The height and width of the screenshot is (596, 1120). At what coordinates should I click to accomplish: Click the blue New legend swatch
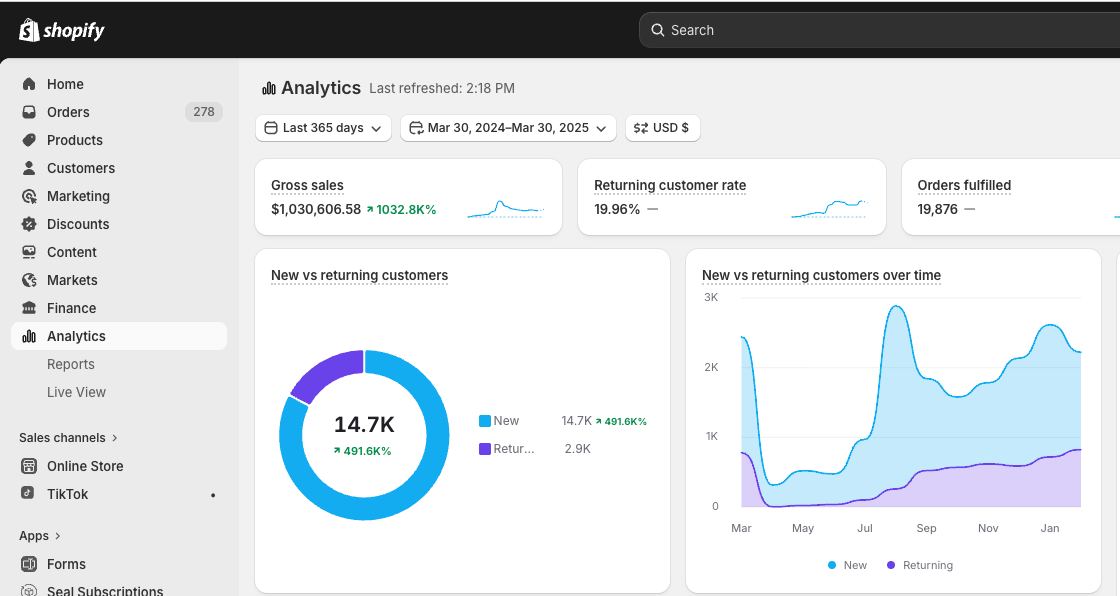(485, 421)
